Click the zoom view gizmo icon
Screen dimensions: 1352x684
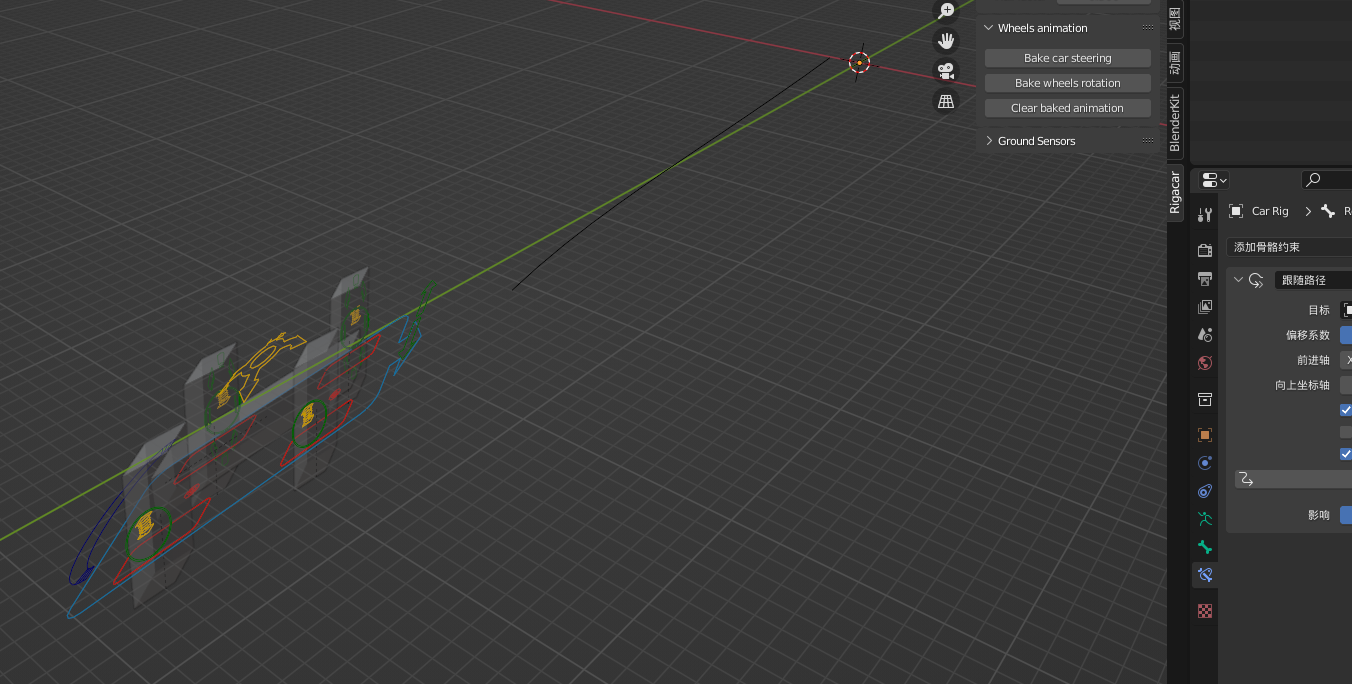[x=946, y=11]
